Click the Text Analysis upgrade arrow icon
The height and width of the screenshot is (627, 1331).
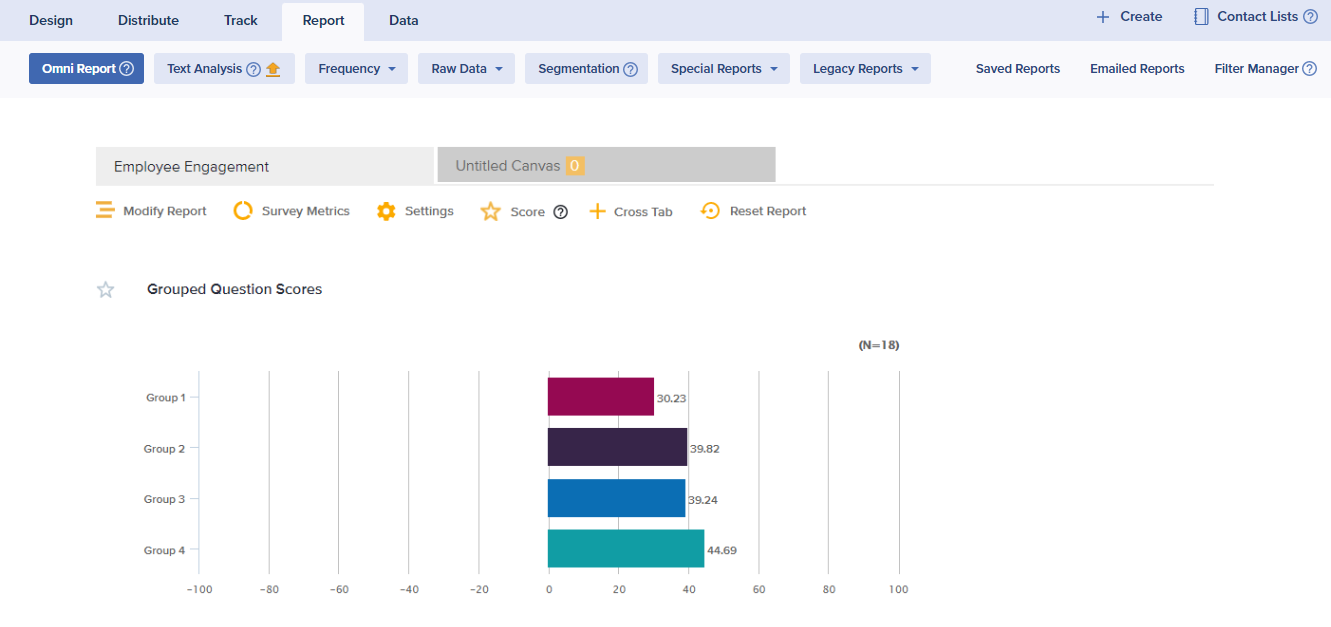(273, 69)
